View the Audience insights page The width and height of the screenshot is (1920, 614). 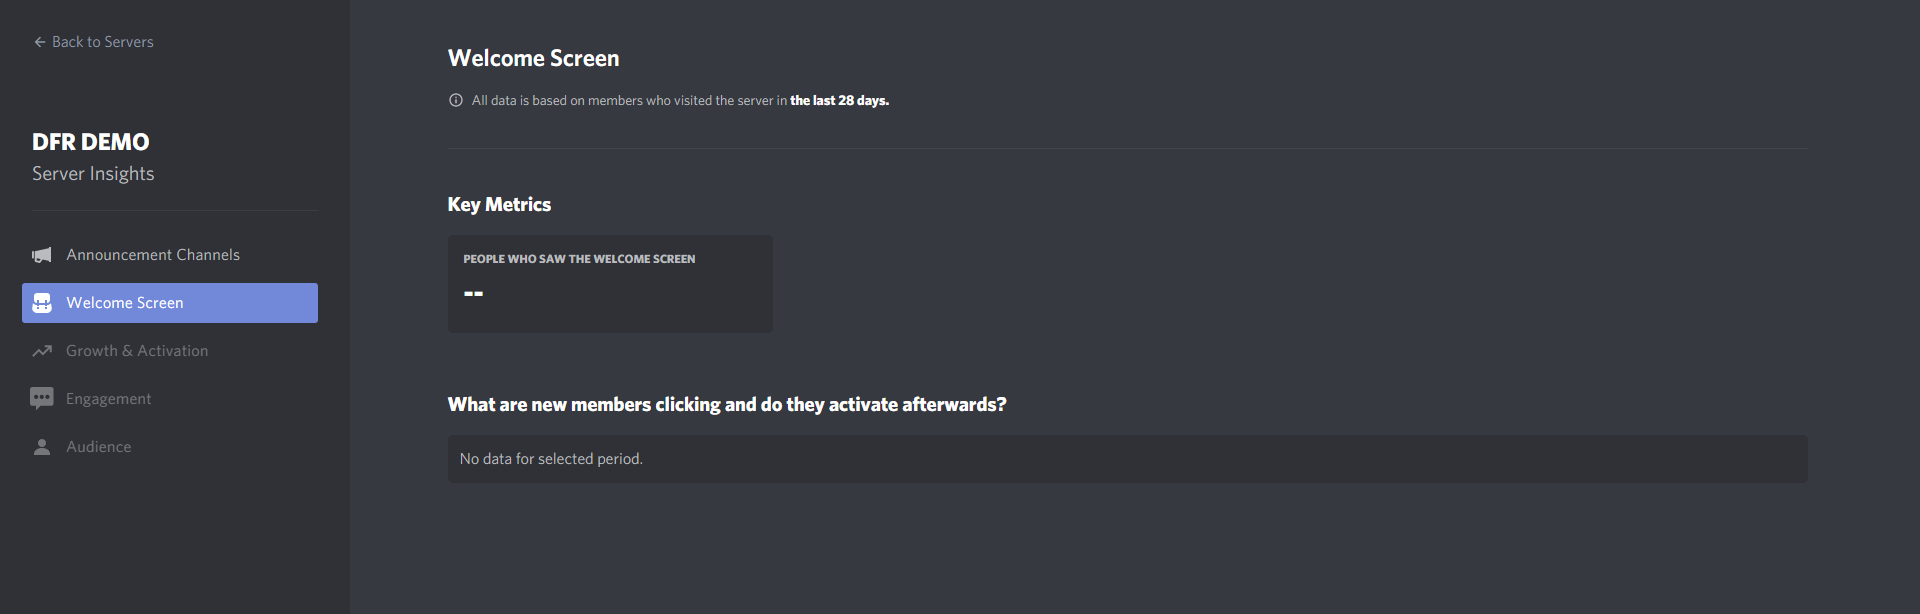170,447
